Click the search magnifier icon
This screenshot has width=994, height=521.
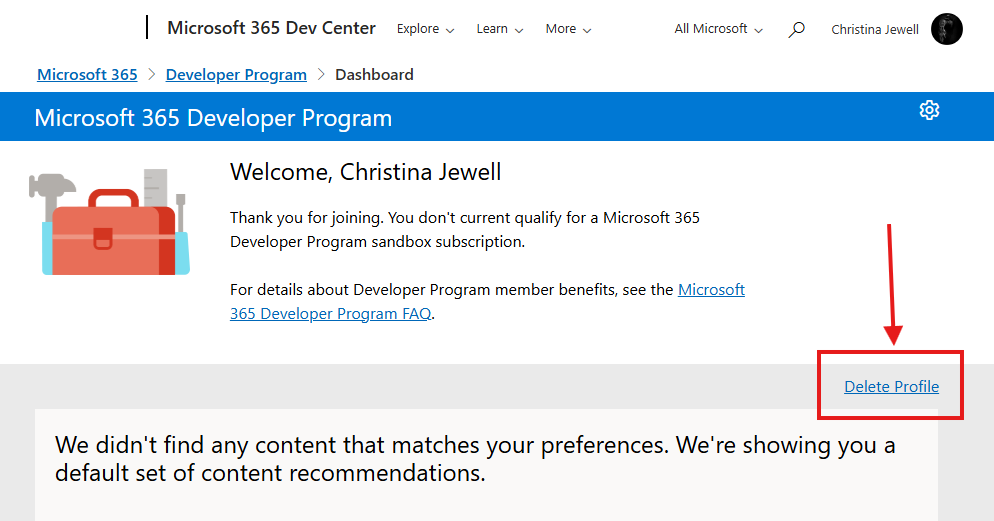pyautogui.click(x=796, y=29)
